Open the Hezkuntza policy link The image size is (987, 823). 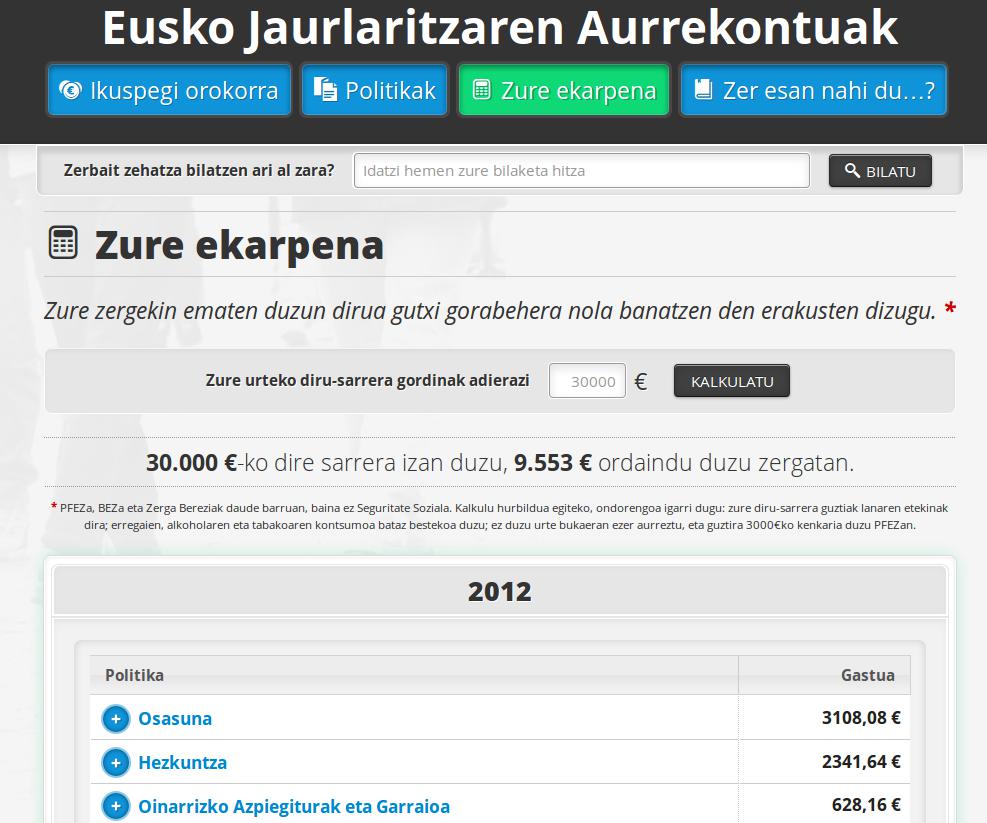(182, 762)
